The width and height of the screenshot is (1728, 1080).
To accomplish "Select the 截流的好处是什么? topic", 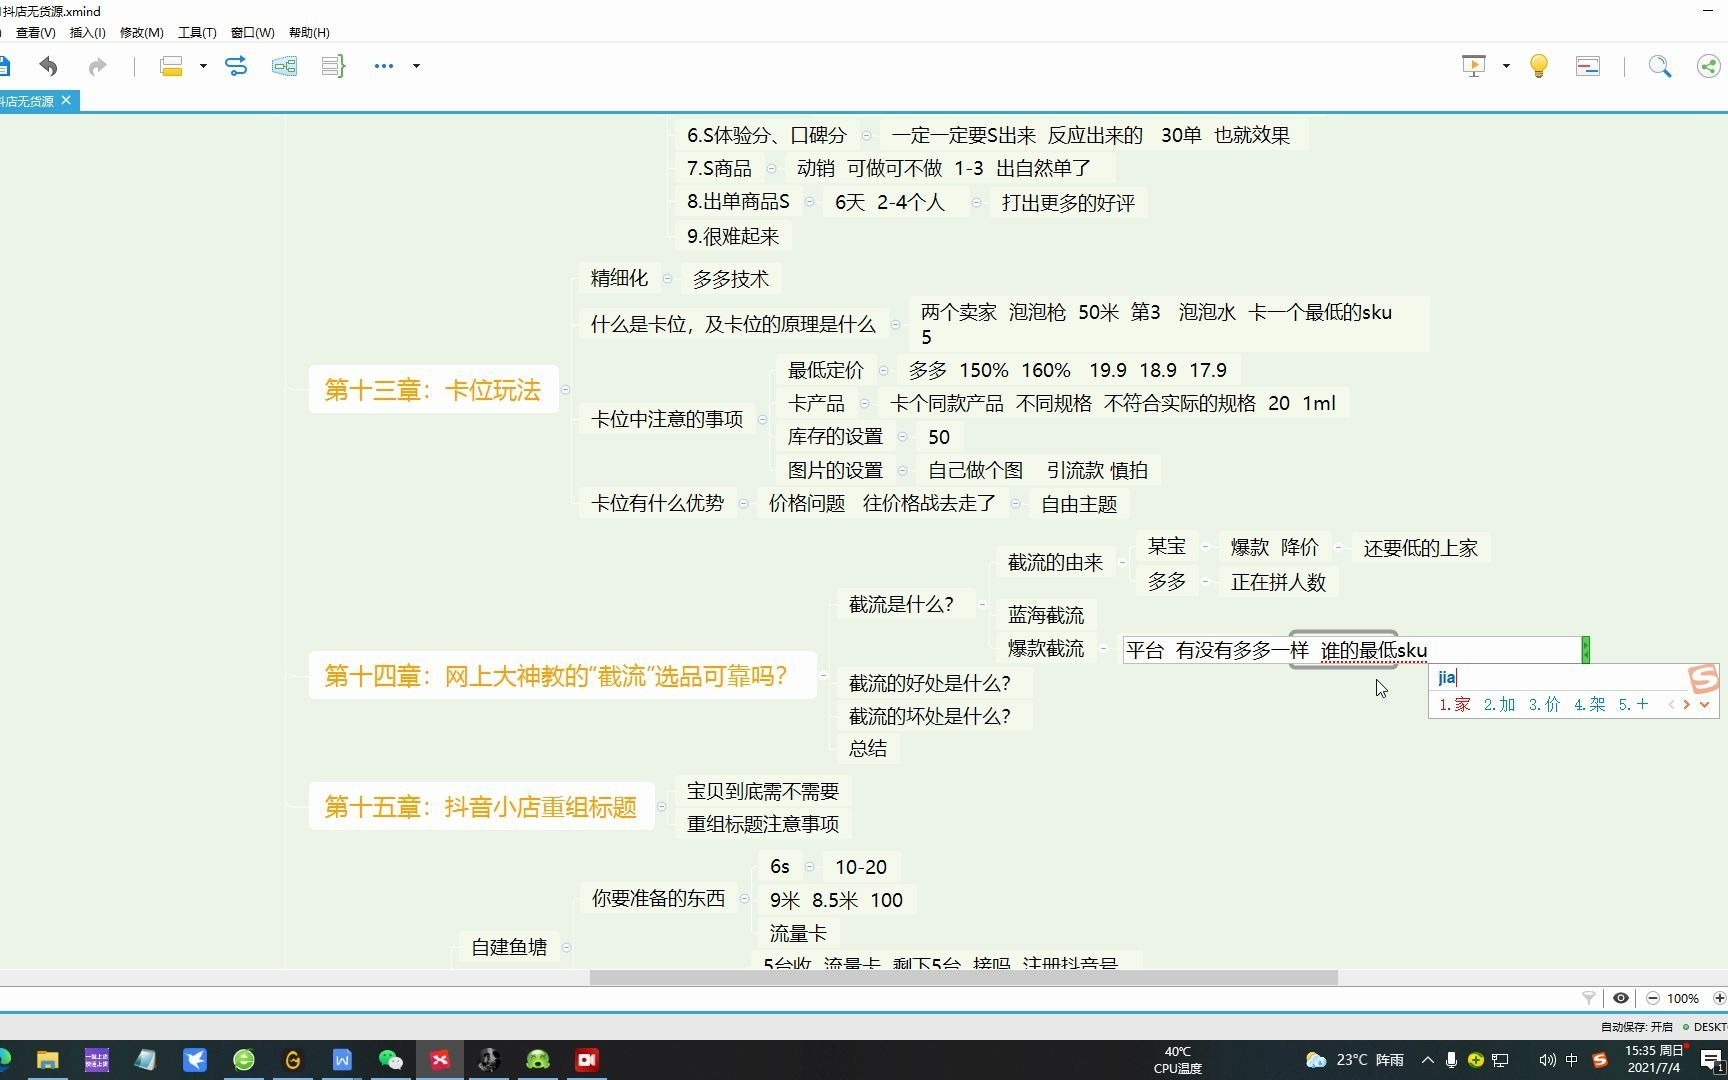I will point(929,683).
